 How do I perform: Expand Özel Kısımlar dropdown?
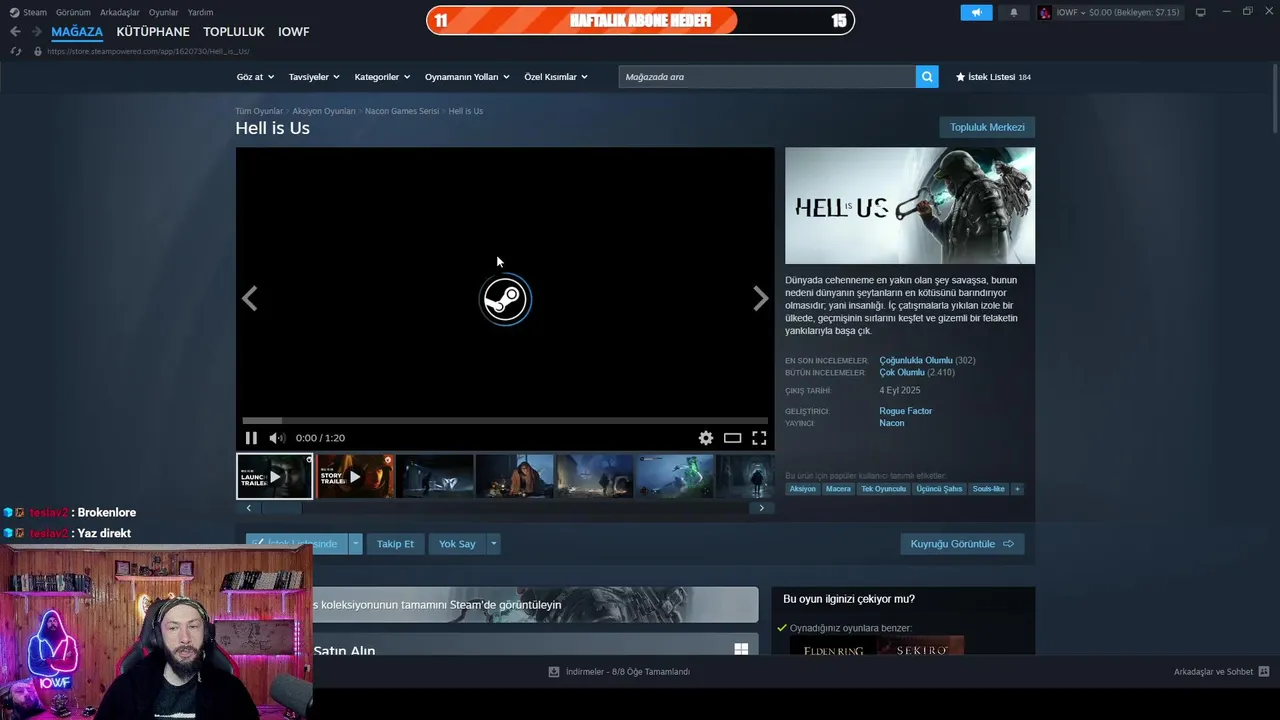(x=556, y=77)
